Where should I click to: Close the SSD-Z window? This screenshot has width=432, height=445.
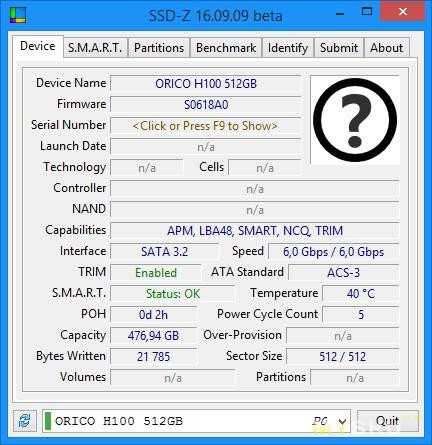tap(403, 12)
